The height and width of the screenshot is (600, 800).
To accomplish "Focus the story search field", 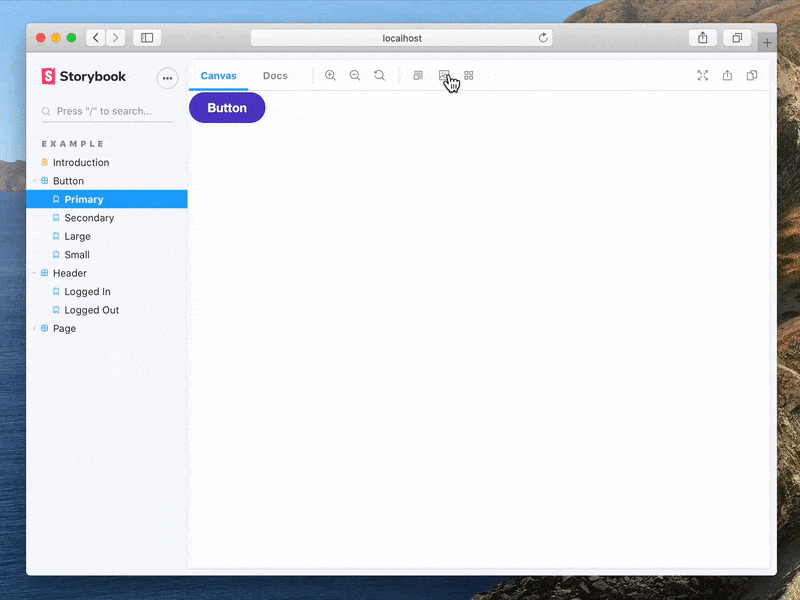I will (x=107, y=111).
